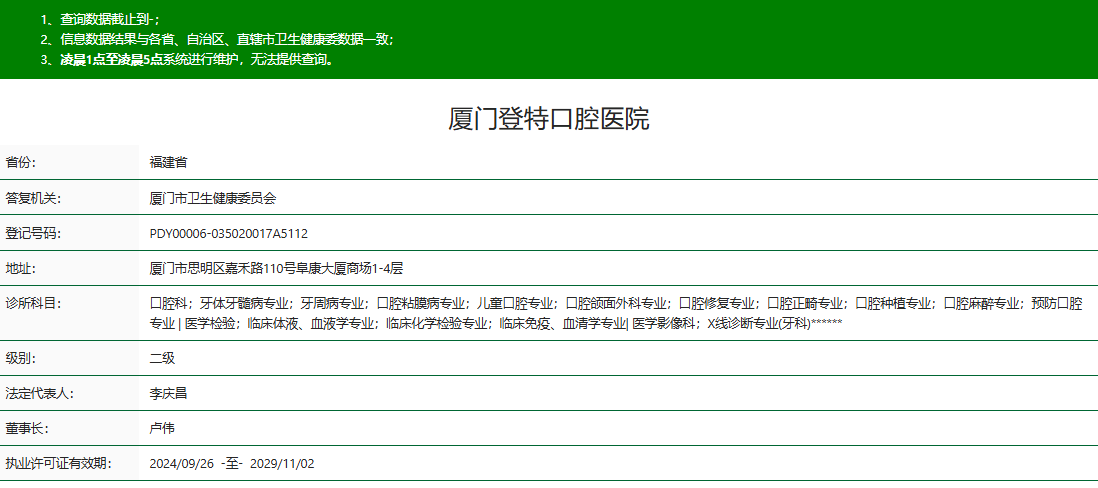Click the 诊所科目 label

click(x=34, y=303)
